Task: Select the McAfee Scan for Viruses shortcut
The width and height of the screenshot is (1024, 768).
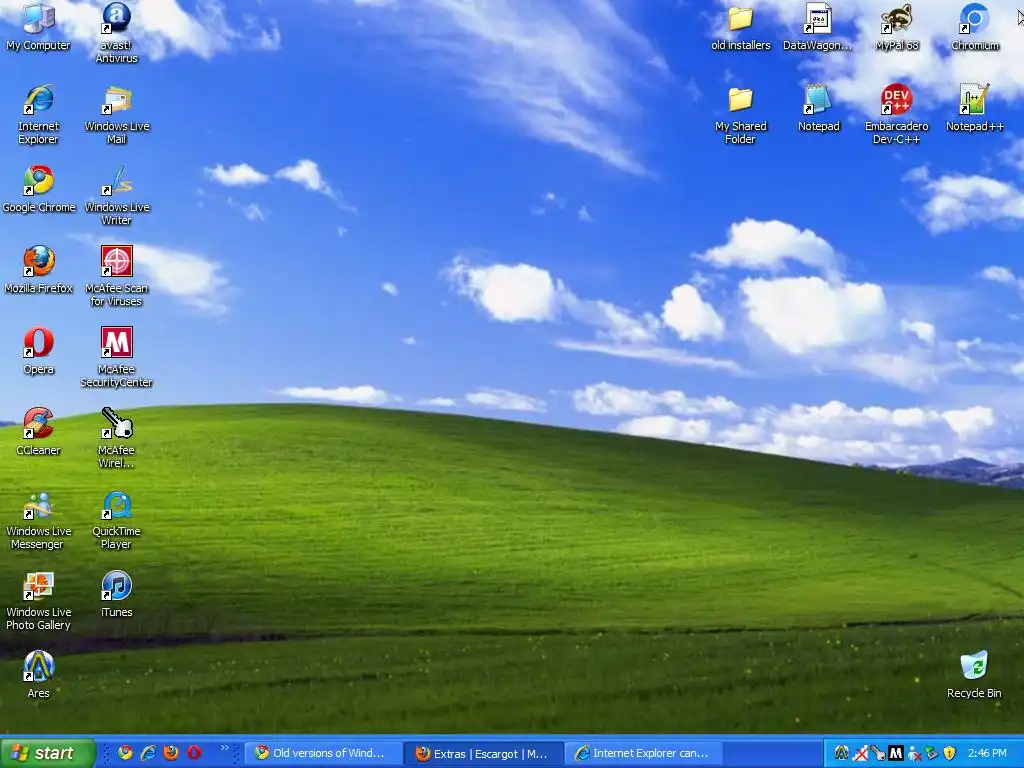Action: pos(116,276)
